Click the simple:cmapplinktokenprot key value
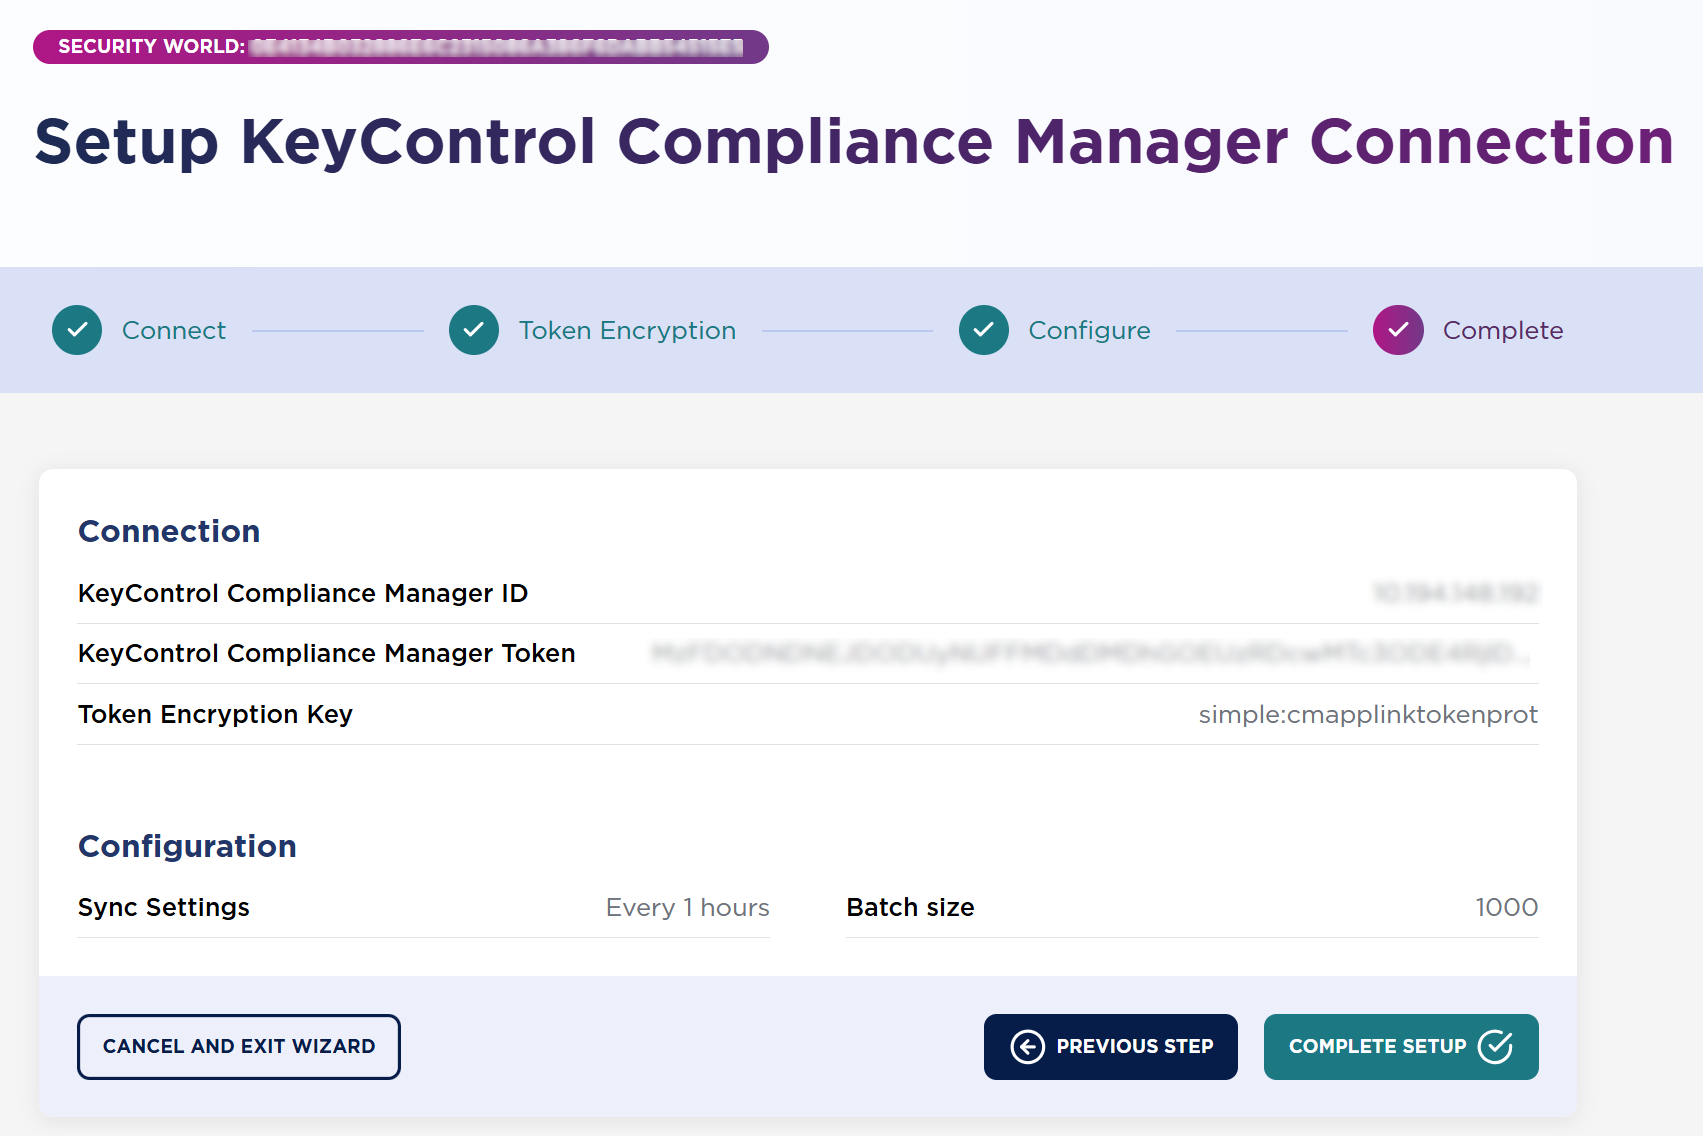 click(x=1368, y=714)
